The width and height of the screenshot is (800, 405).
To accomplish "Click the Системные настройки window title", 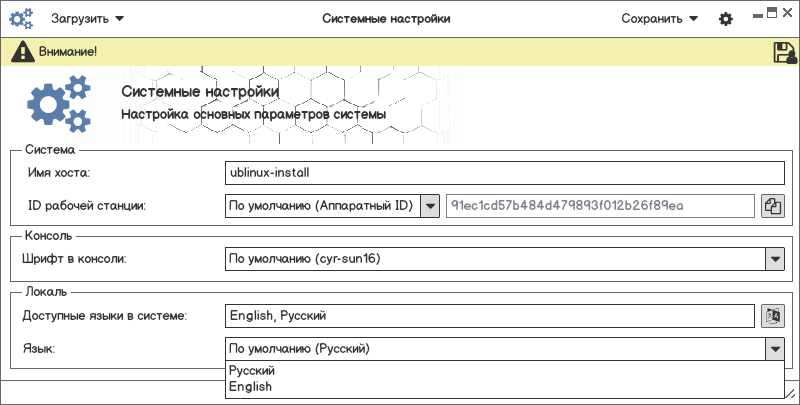I will [x=386, y=19].
